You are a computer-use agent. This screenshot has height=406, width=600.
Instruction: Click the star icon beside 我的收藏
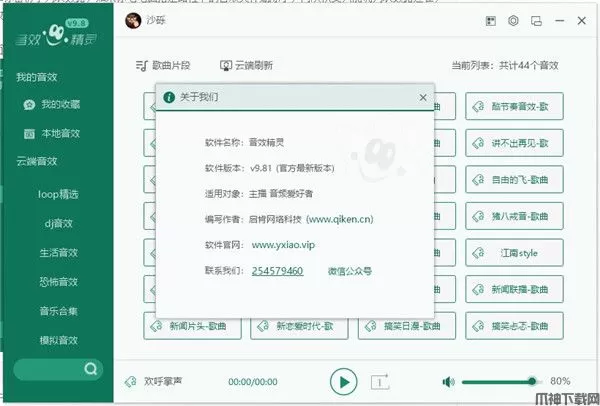(x=29, y=104)
